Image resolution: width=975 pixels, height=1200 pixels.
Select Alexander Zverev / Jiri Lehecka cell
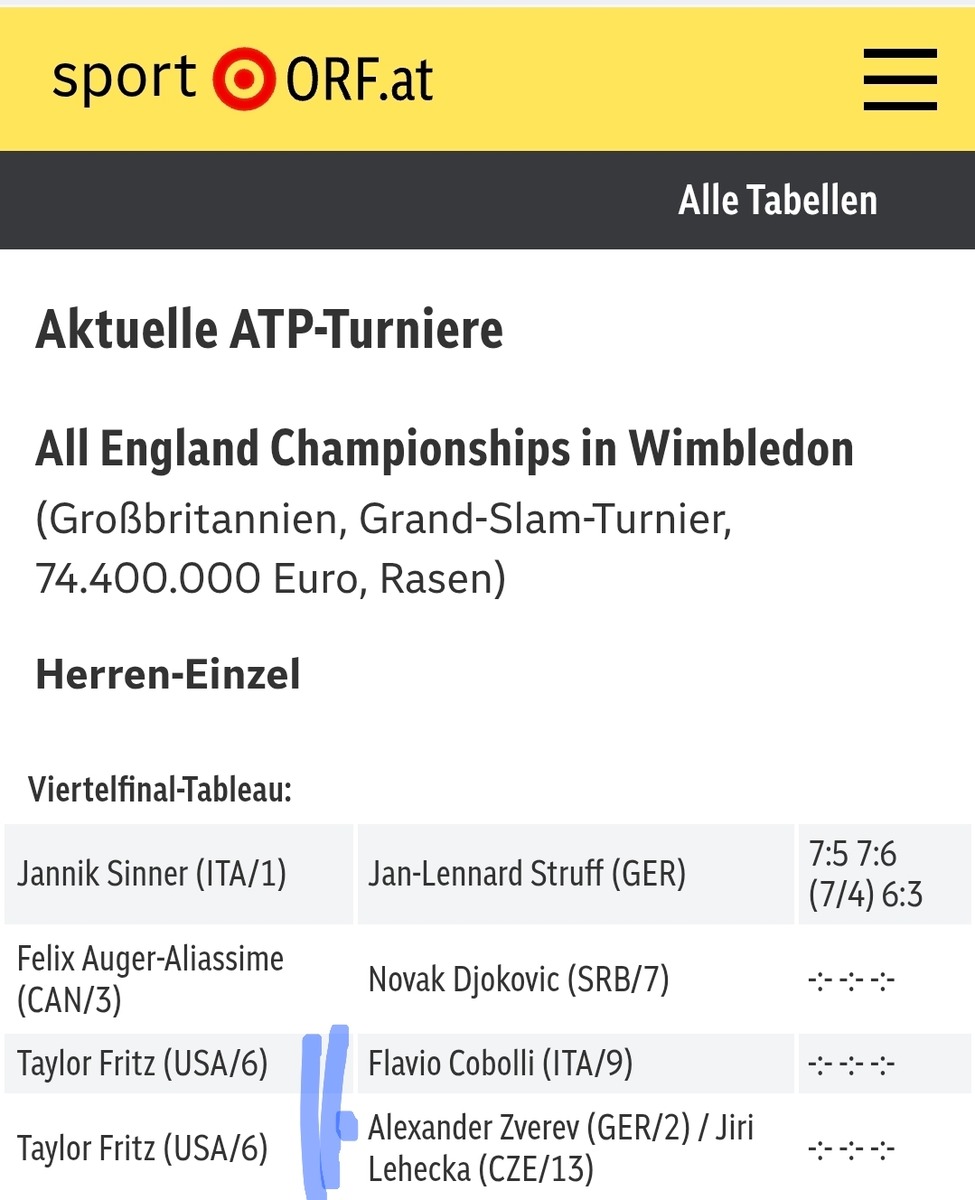click(x=575, y=1148)
